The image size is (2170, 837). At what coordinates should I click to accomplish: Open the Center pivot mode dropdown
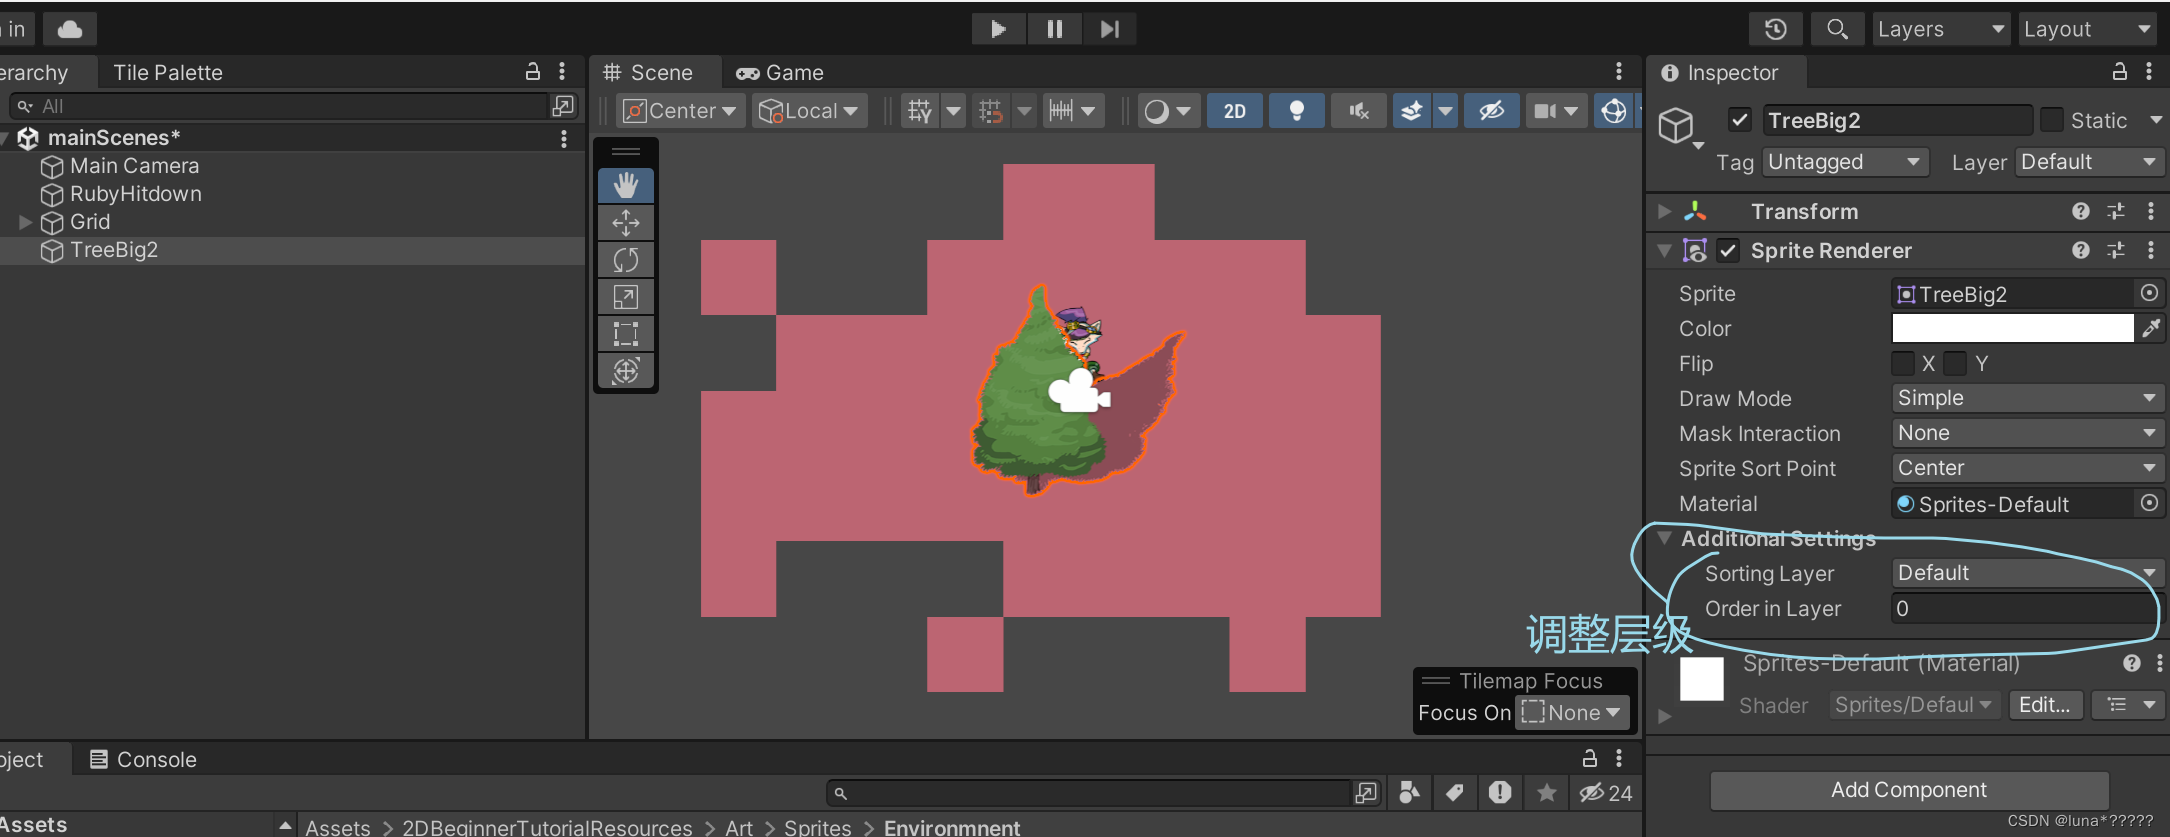point(679,111)
